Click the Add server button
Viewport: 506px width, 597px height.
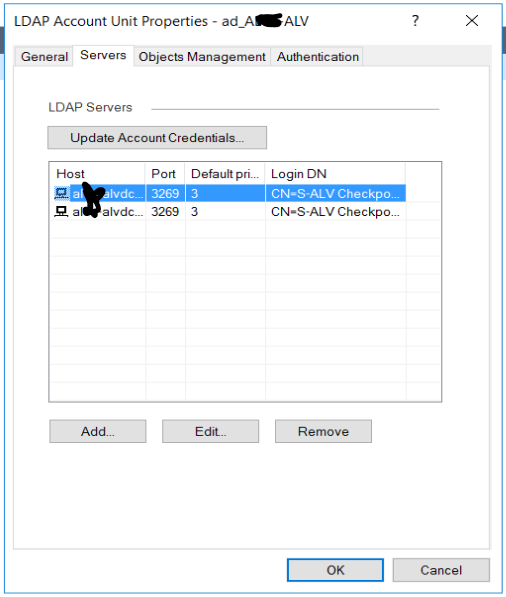click(97, 431)
